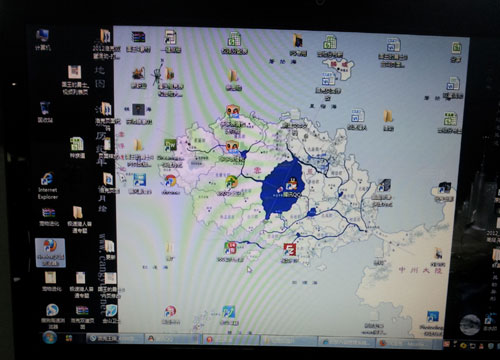Open the horse game shortcut icon
Image resolution: width=500 pixels, height=360 pixels.
point(138,78)
